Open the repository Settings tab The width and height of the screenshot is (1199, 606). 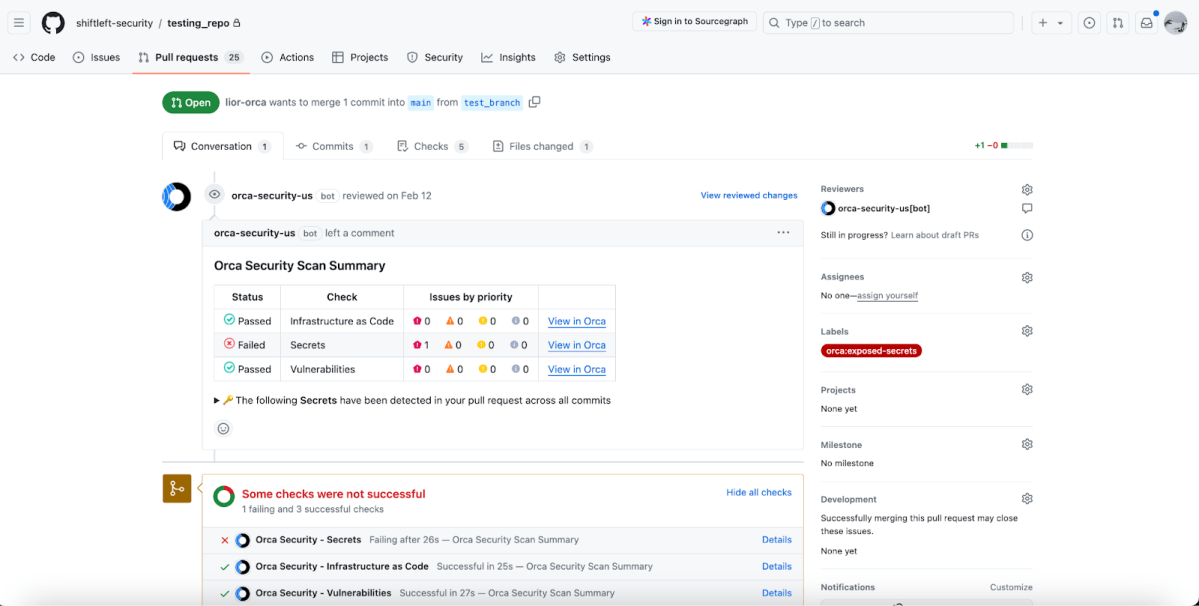coord(582,57)
